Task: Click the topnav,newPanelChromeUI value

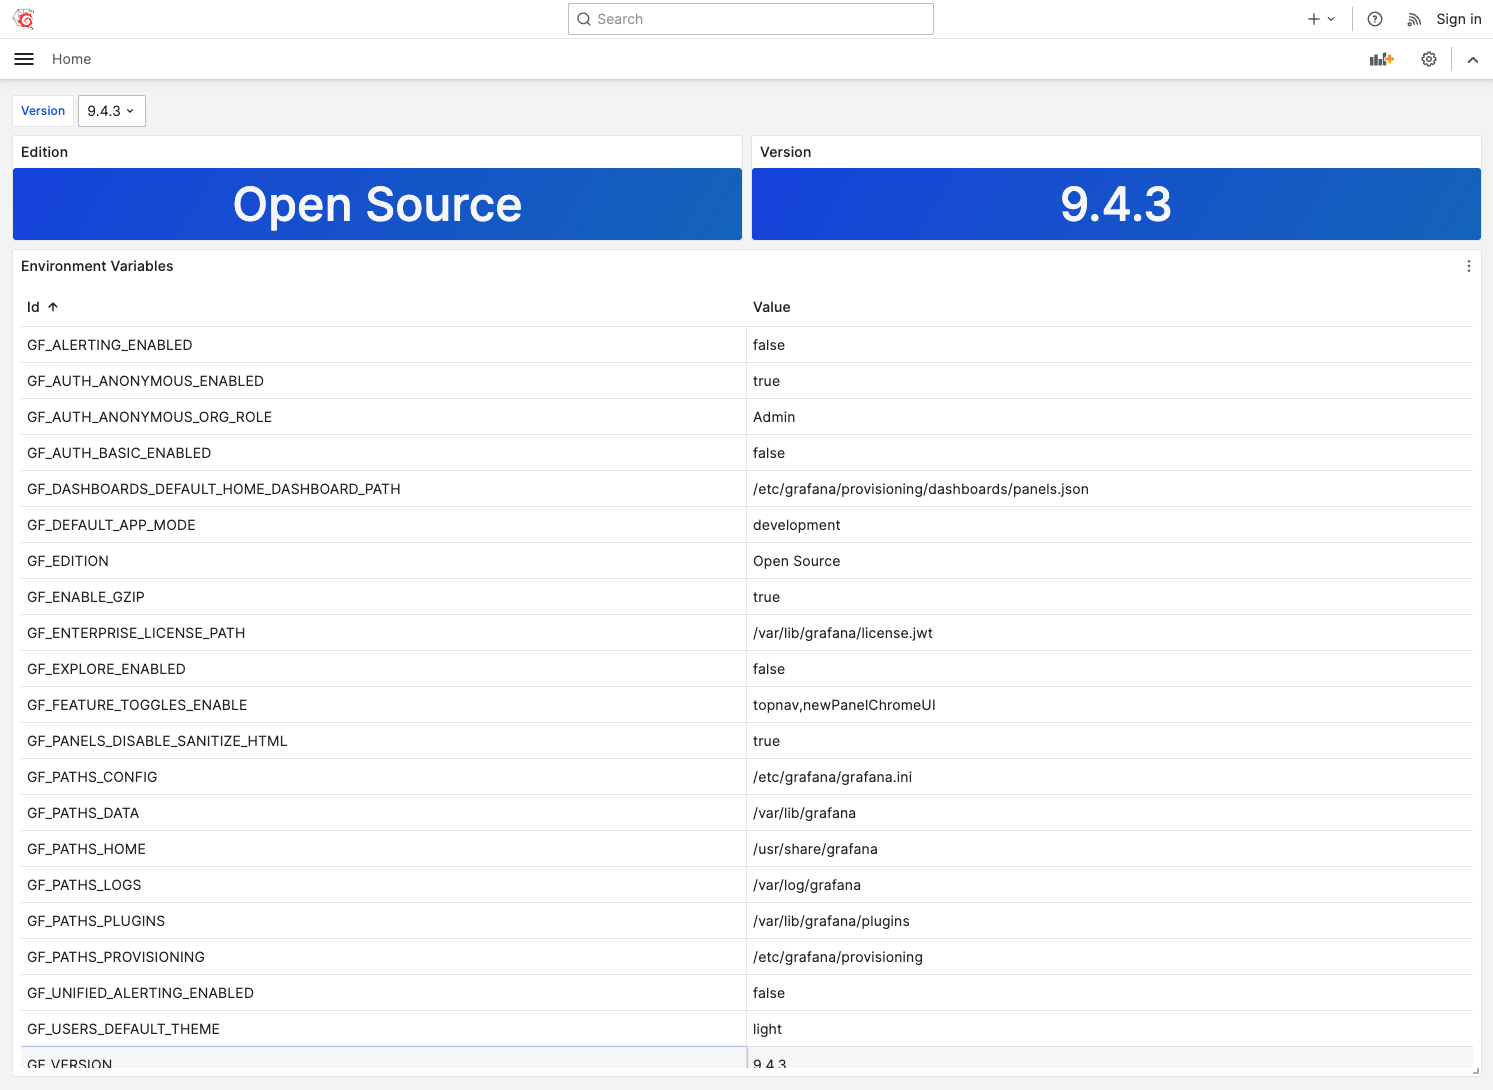Action: (x=1110, y=705)
